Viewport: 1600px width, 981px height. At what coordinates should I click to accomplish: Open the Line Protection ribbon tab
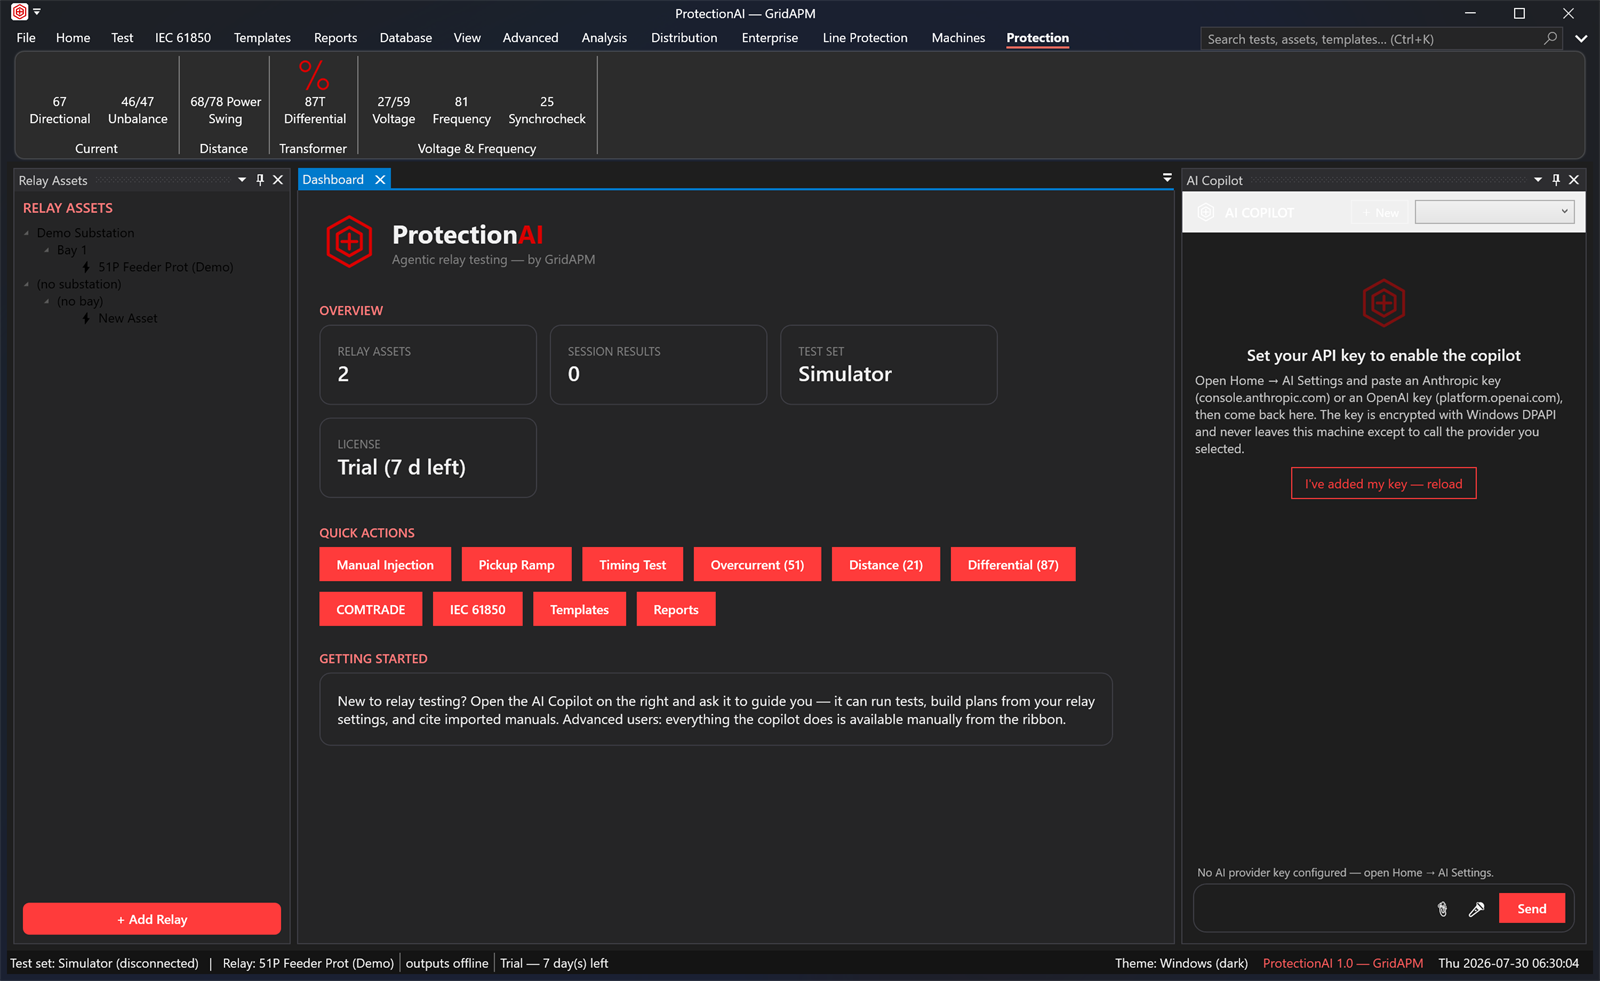(865, 38)
